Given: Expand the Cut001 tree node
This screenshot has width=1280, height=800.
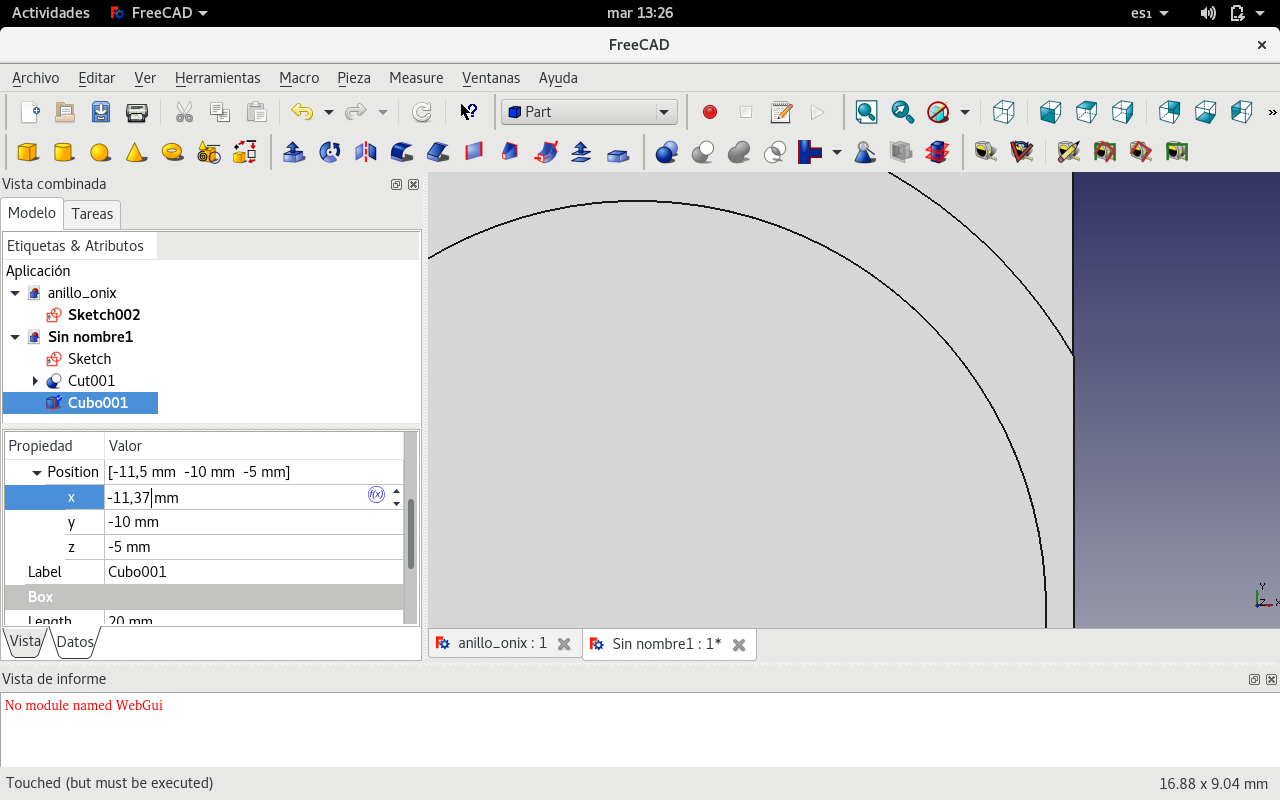Looking at the screenshot, I should tap(35, 381).
